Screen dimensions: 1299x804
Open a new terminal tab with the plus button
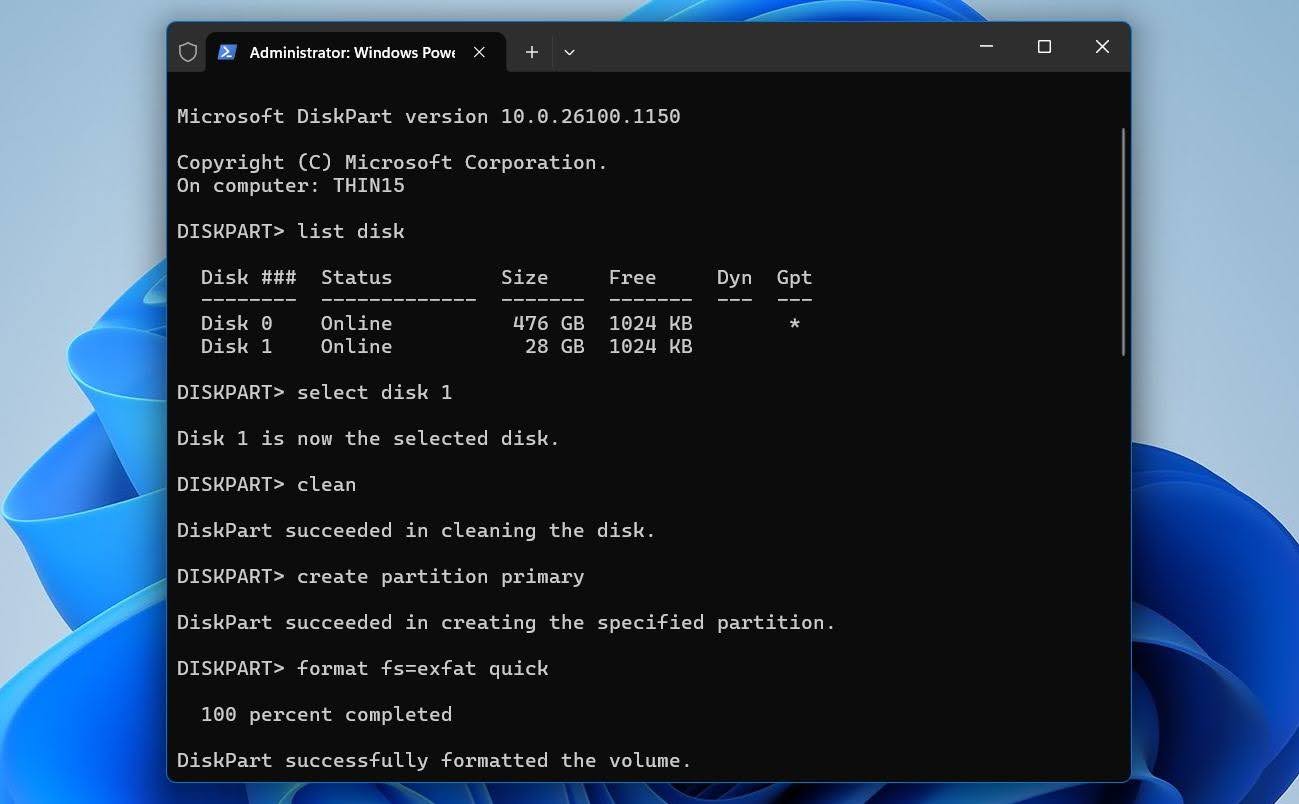pyautogui.click(x=532, y=52)
